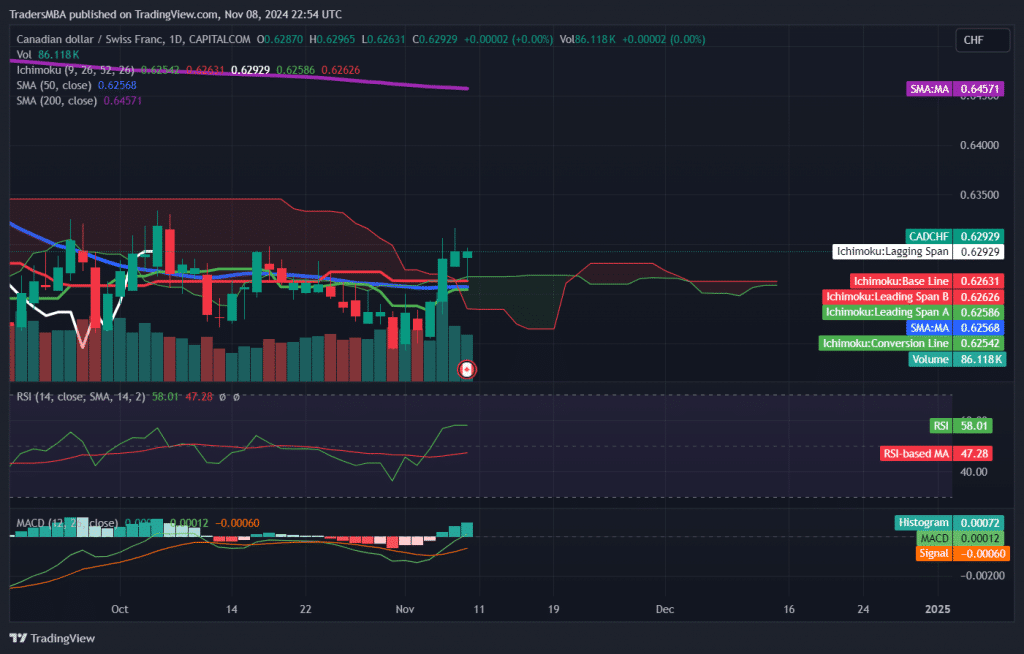
Task: Click the purple SMA:MA 0.64571 price label
Action: click(x=957, y=89)
